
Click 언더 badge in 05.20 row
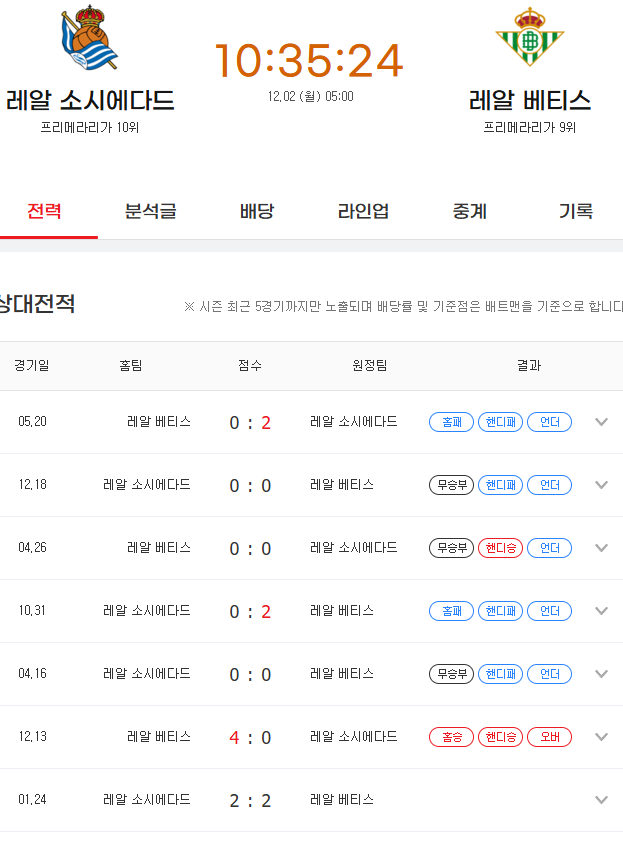tap(550, 422)
